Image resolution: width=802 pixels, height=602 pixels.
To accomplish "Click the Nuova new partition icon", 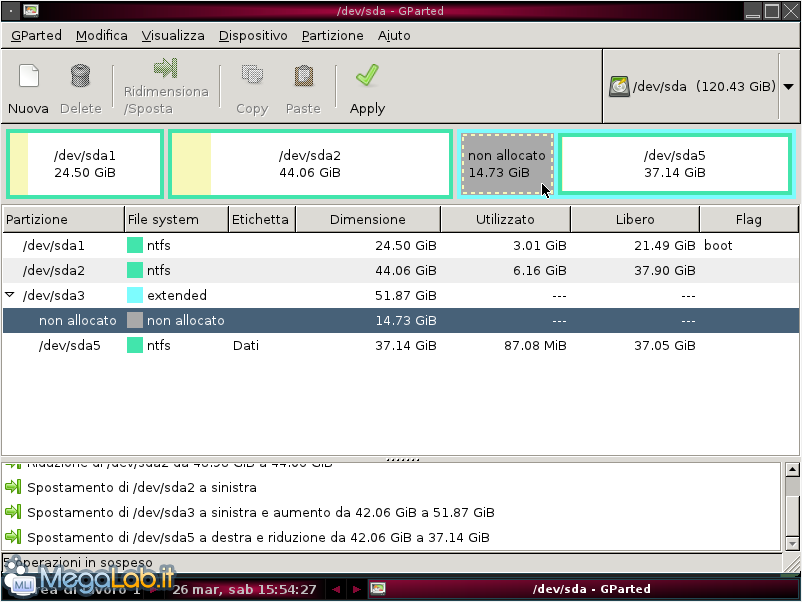I will (x=29, y=76).
